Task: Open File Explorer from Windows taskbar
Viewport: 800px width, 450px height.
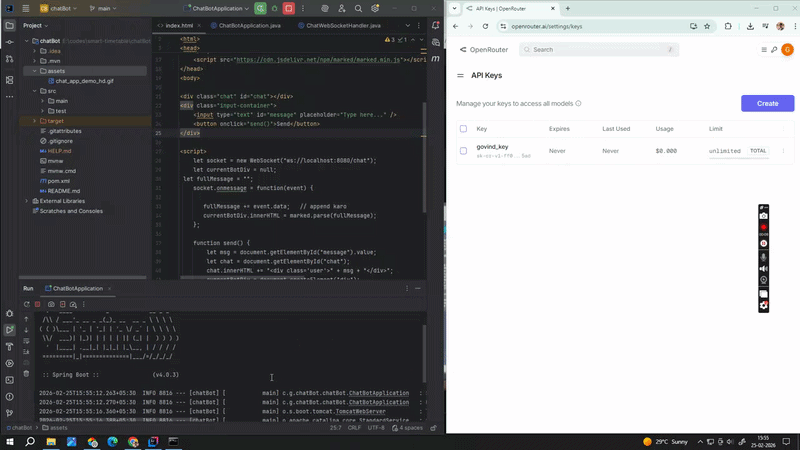Action: [x=51, y=442]
